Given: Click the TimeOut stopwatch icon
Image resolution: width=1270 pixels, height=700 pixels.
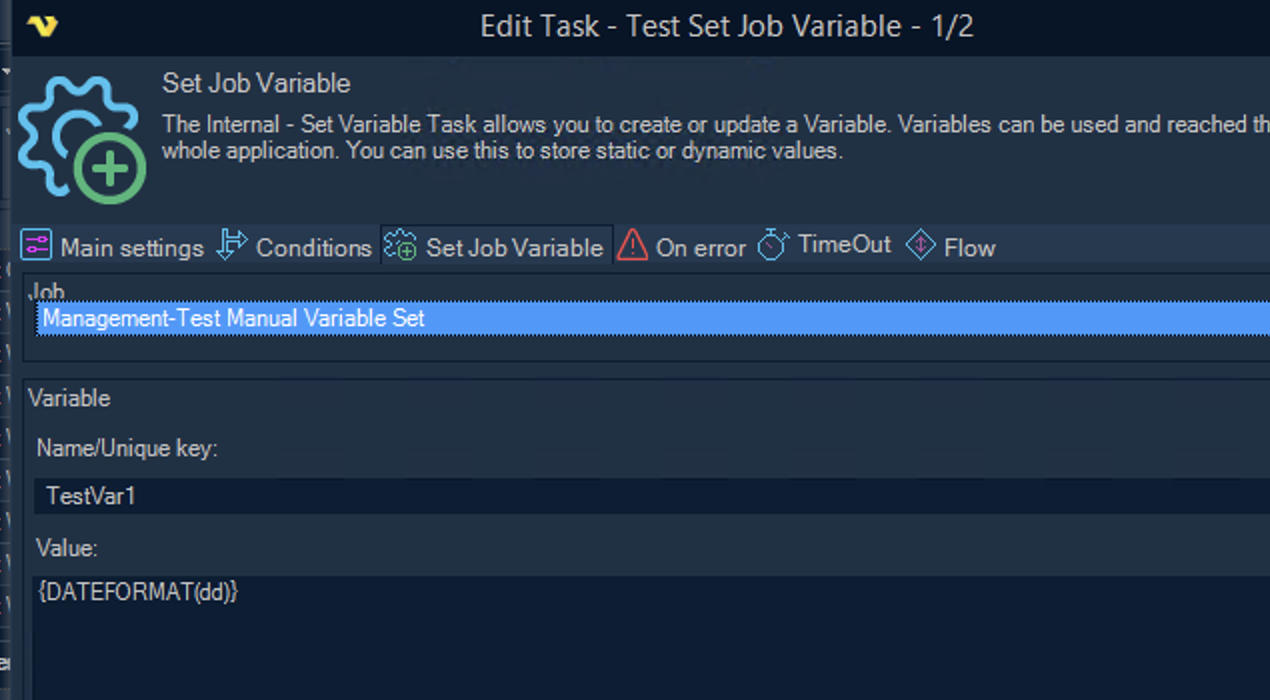Looking at the screenshot, I should click(x=773, y=244).
